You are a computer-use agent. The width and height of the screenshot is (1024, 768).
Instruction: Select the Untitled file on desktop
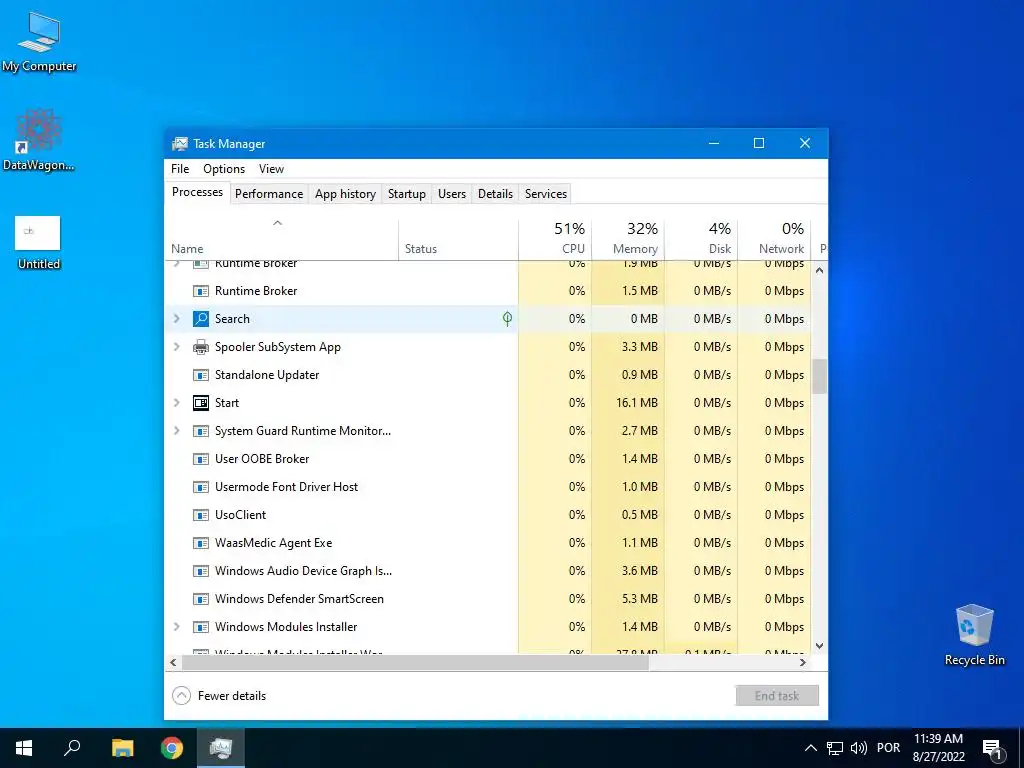(38, 243)
